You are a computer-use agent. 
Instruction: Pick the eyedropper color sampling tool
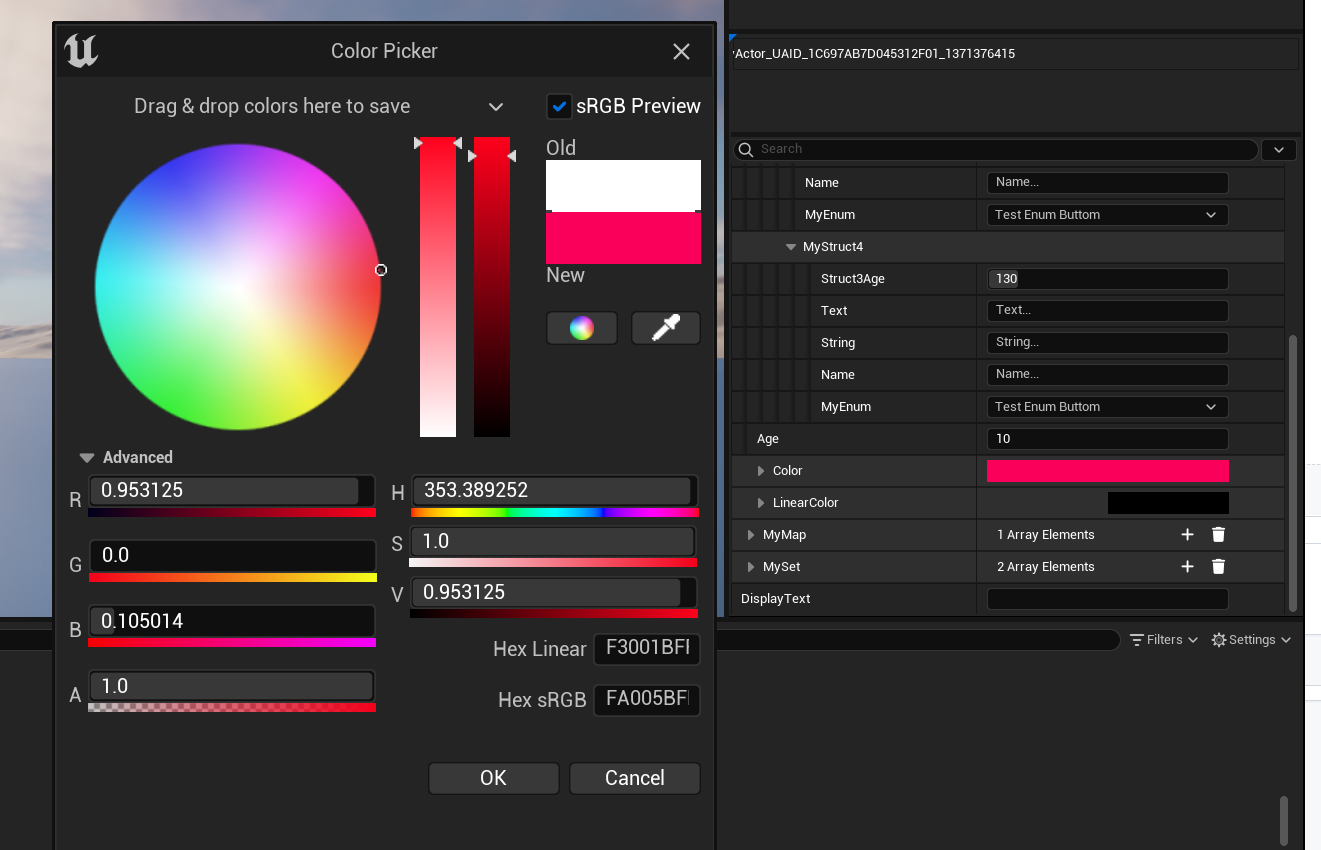pos(666,328)
